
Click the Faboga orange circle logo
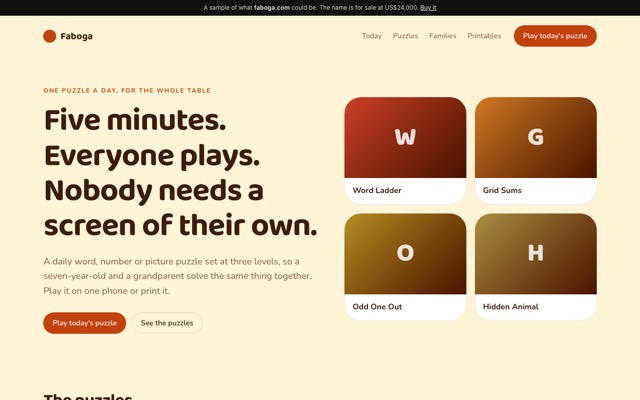[x=49, y=36]
